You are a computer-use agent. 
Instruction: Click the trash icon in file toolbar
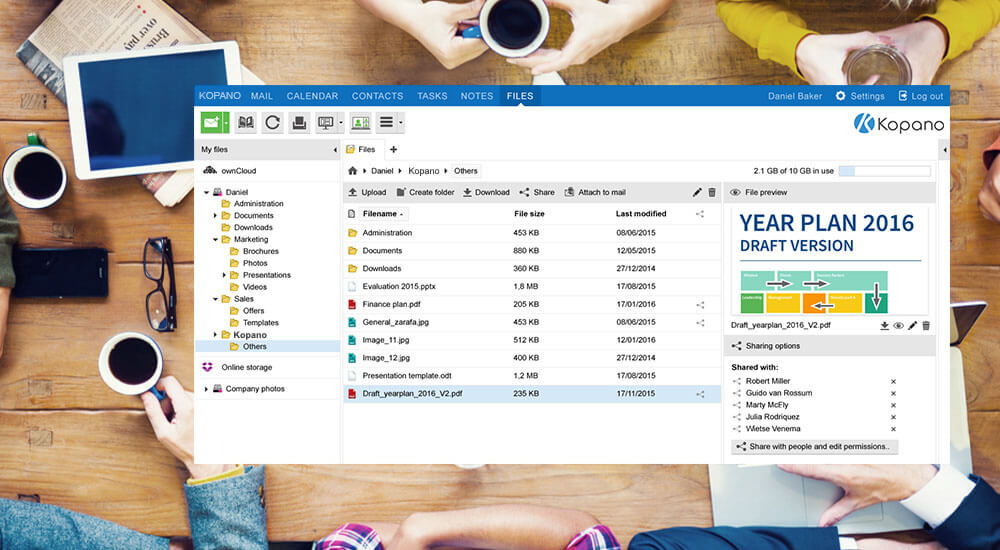pos(712,192)
